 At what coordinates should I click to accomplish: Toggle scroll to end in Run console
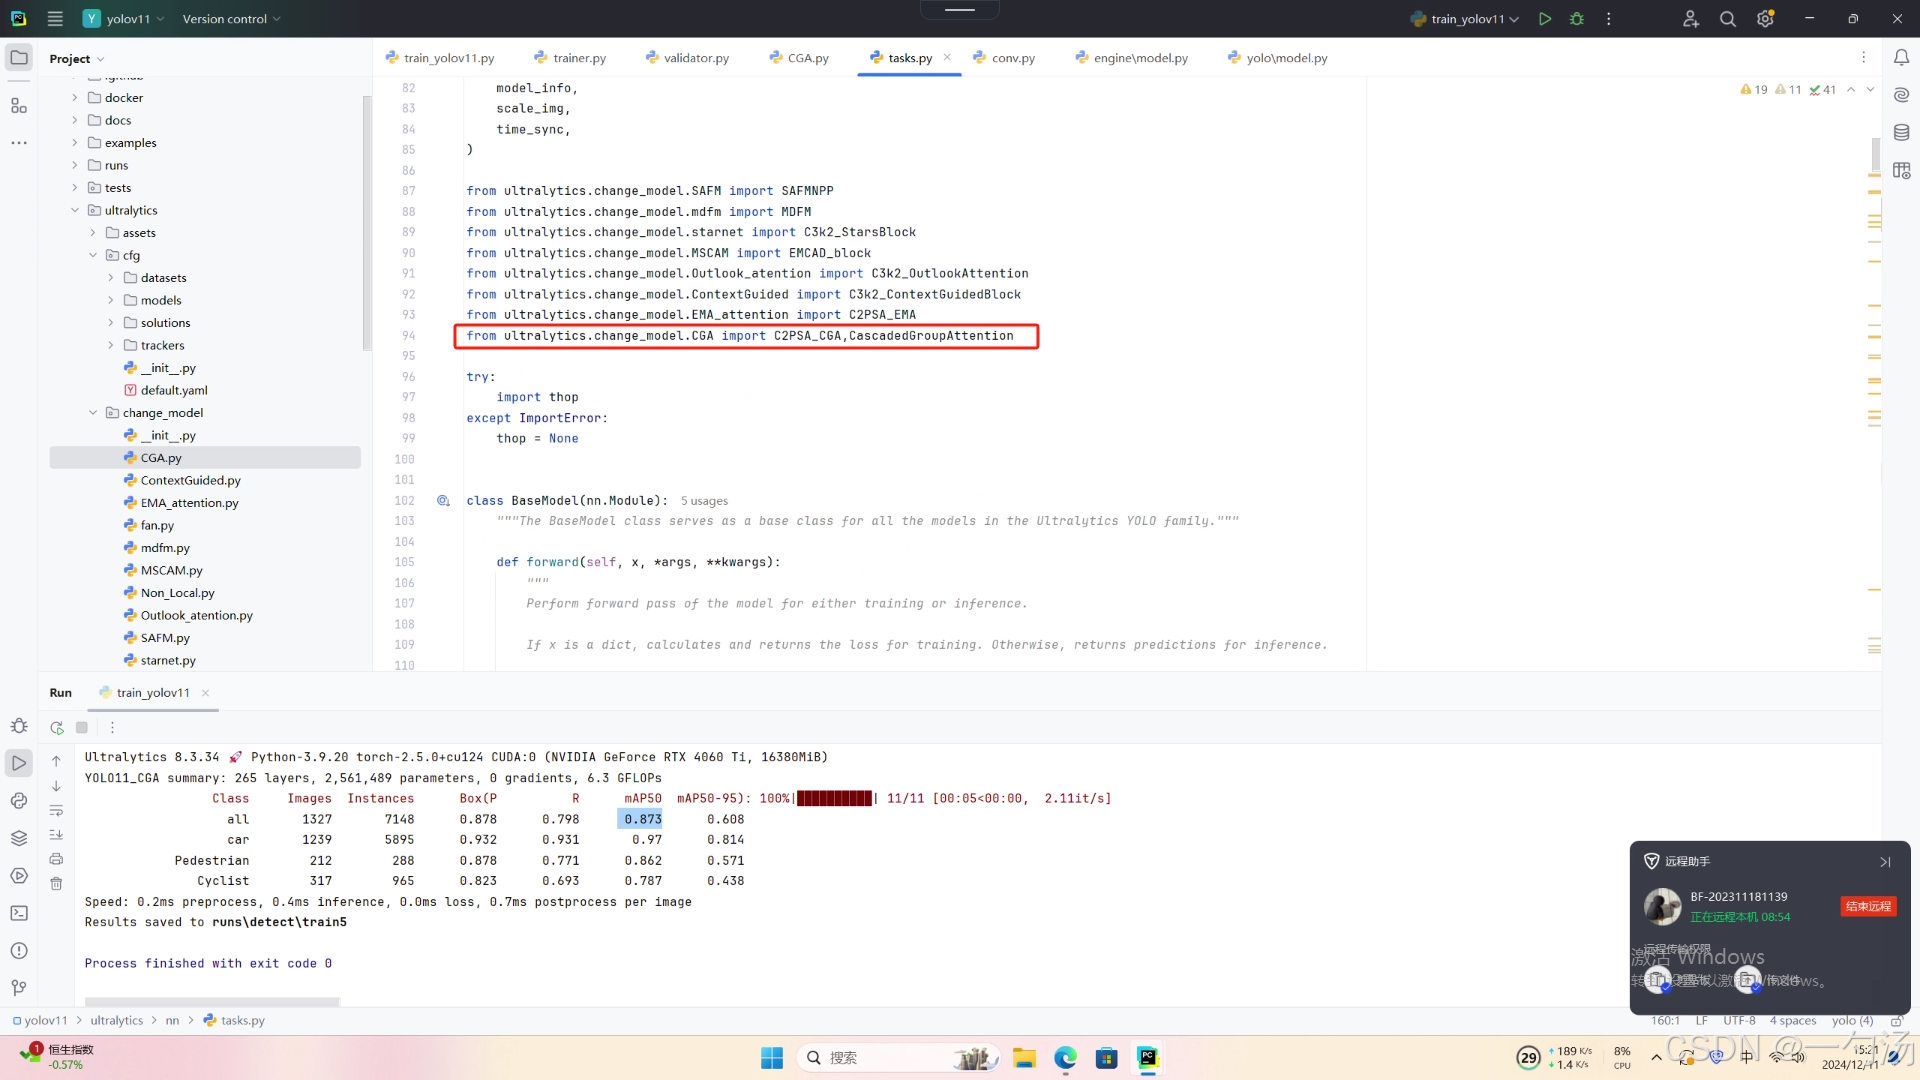pos(57,835)
